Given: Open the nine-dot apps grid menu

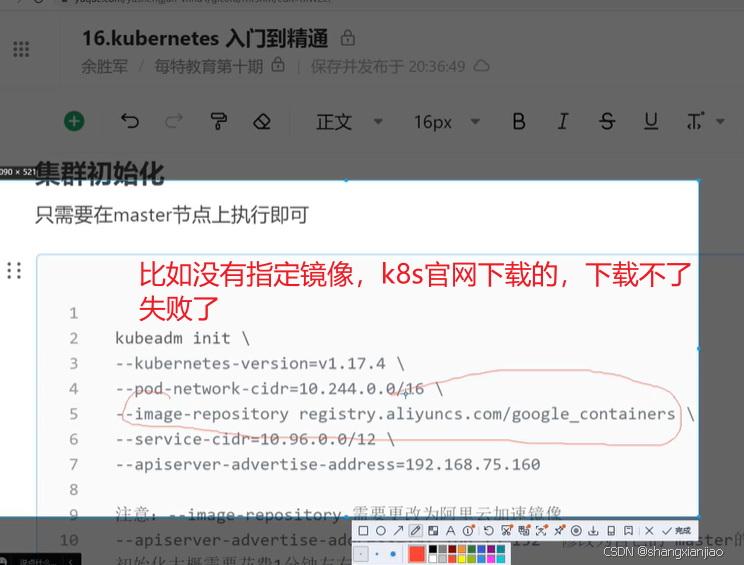Looking at the screenshot, I should point(21,49).
